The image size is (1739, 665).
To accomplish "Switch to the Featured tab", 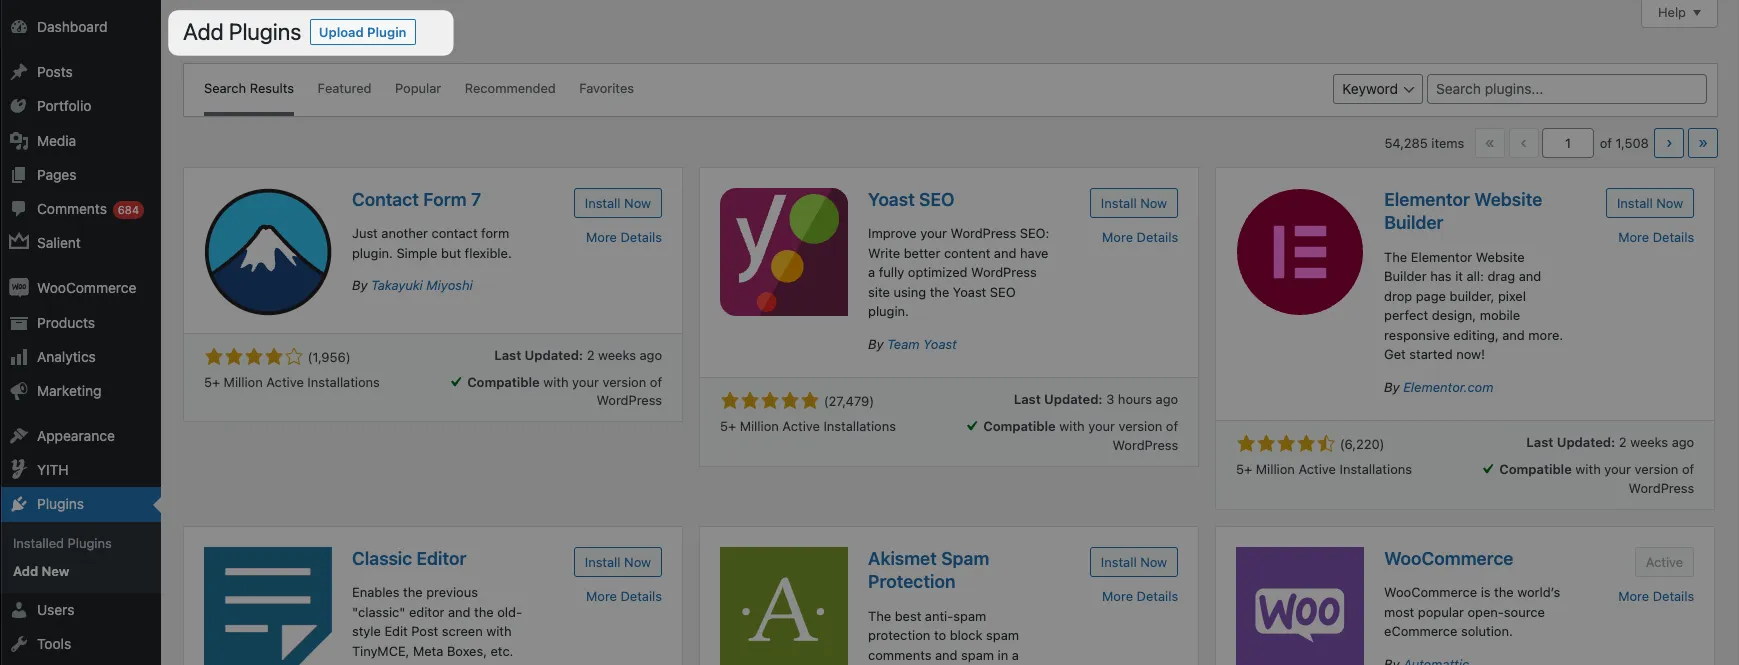I will 344,89.
